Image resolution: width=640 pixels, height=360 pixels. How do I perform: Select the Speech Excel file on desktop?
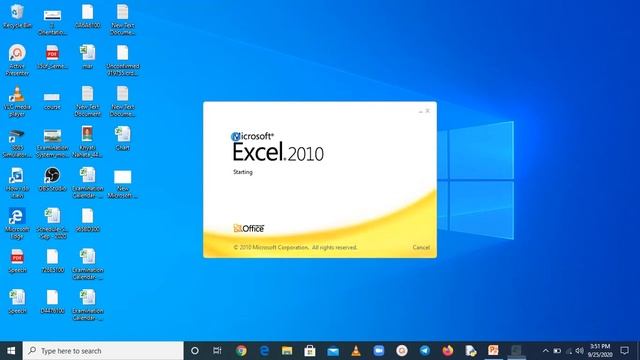click(x=17, y=301)
